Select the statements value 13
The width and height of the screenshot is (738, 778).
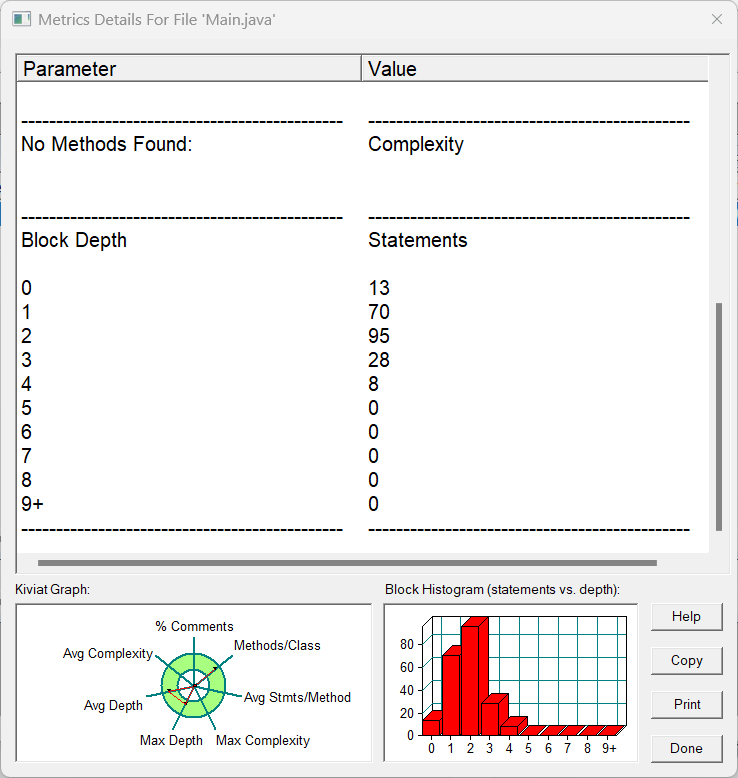[379, 288]
